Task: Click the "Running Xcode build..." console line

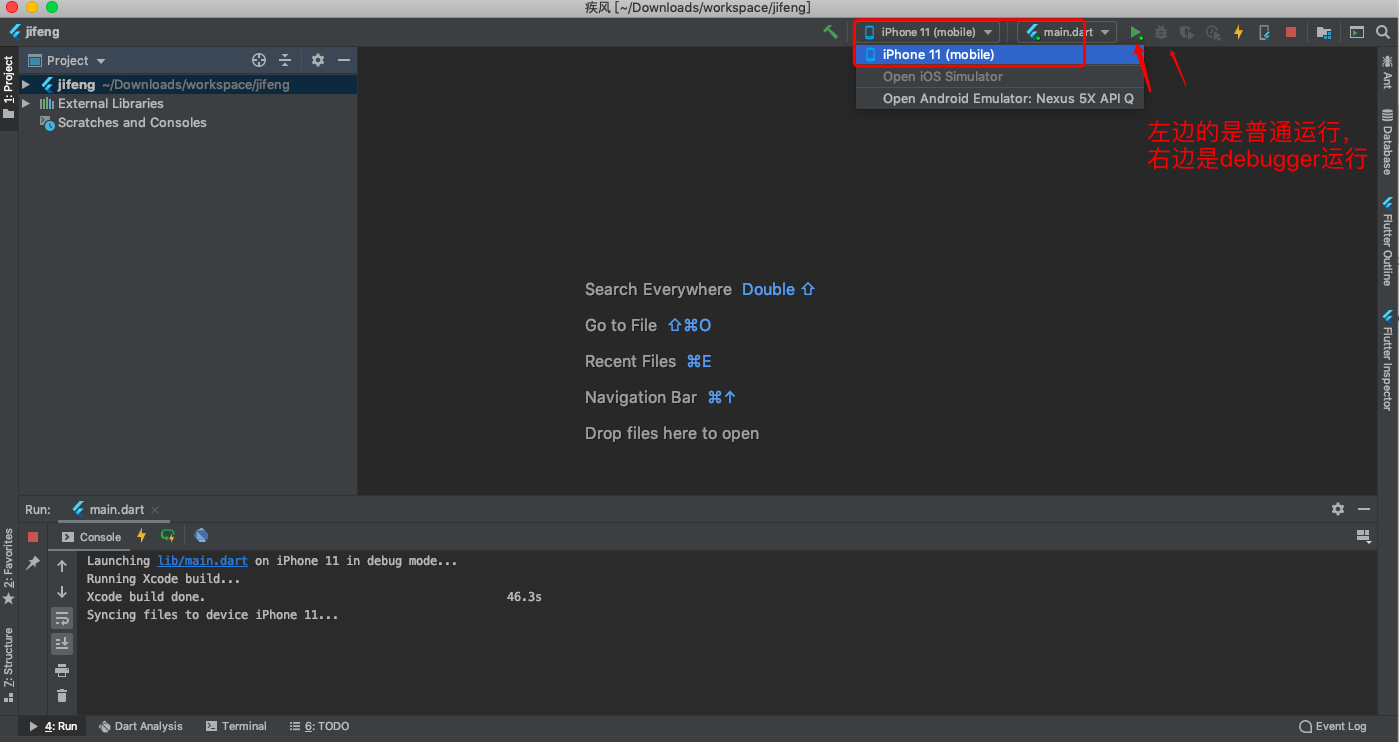Action: point(164,579)
